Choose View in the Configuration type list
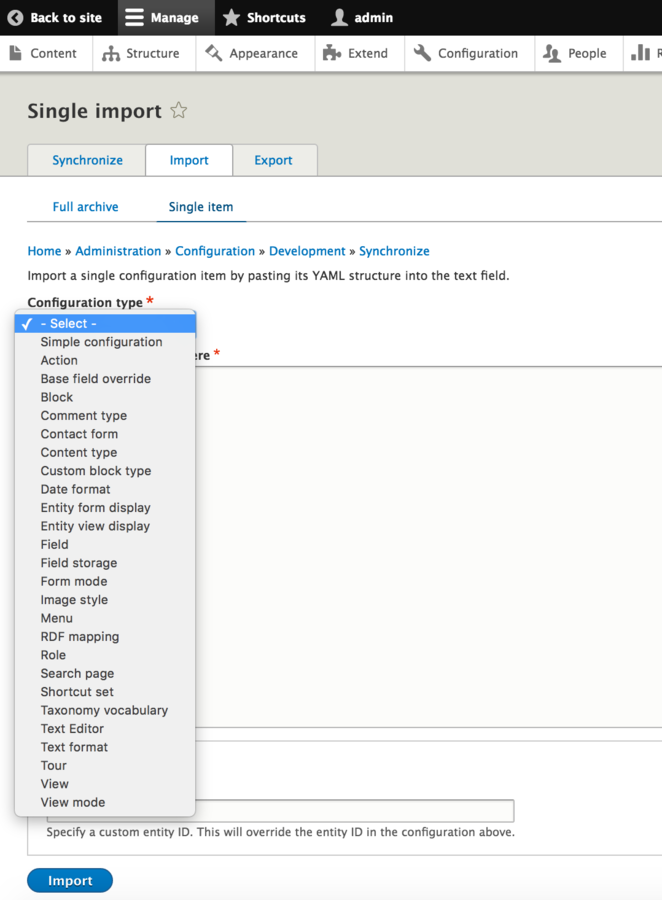 tap(54, 784)
